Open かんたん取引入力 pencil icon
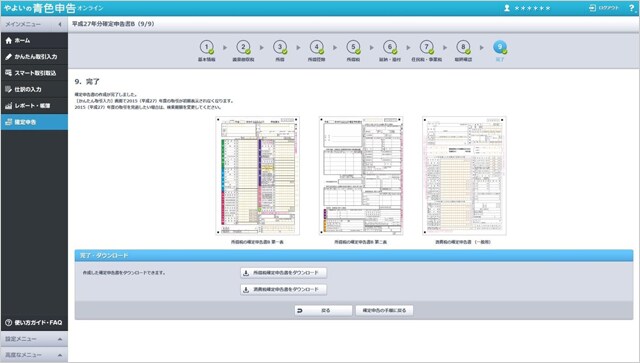 point(9,57)
